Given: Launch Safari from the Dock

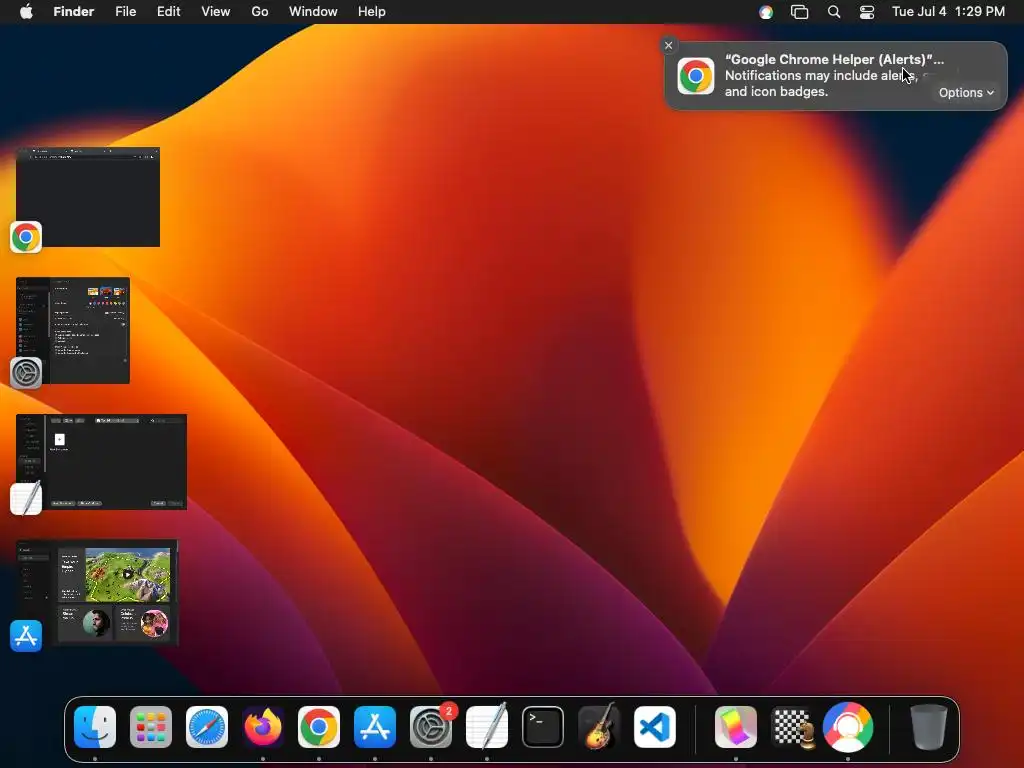Looking at the screenshot, I should tap(207, 727).
